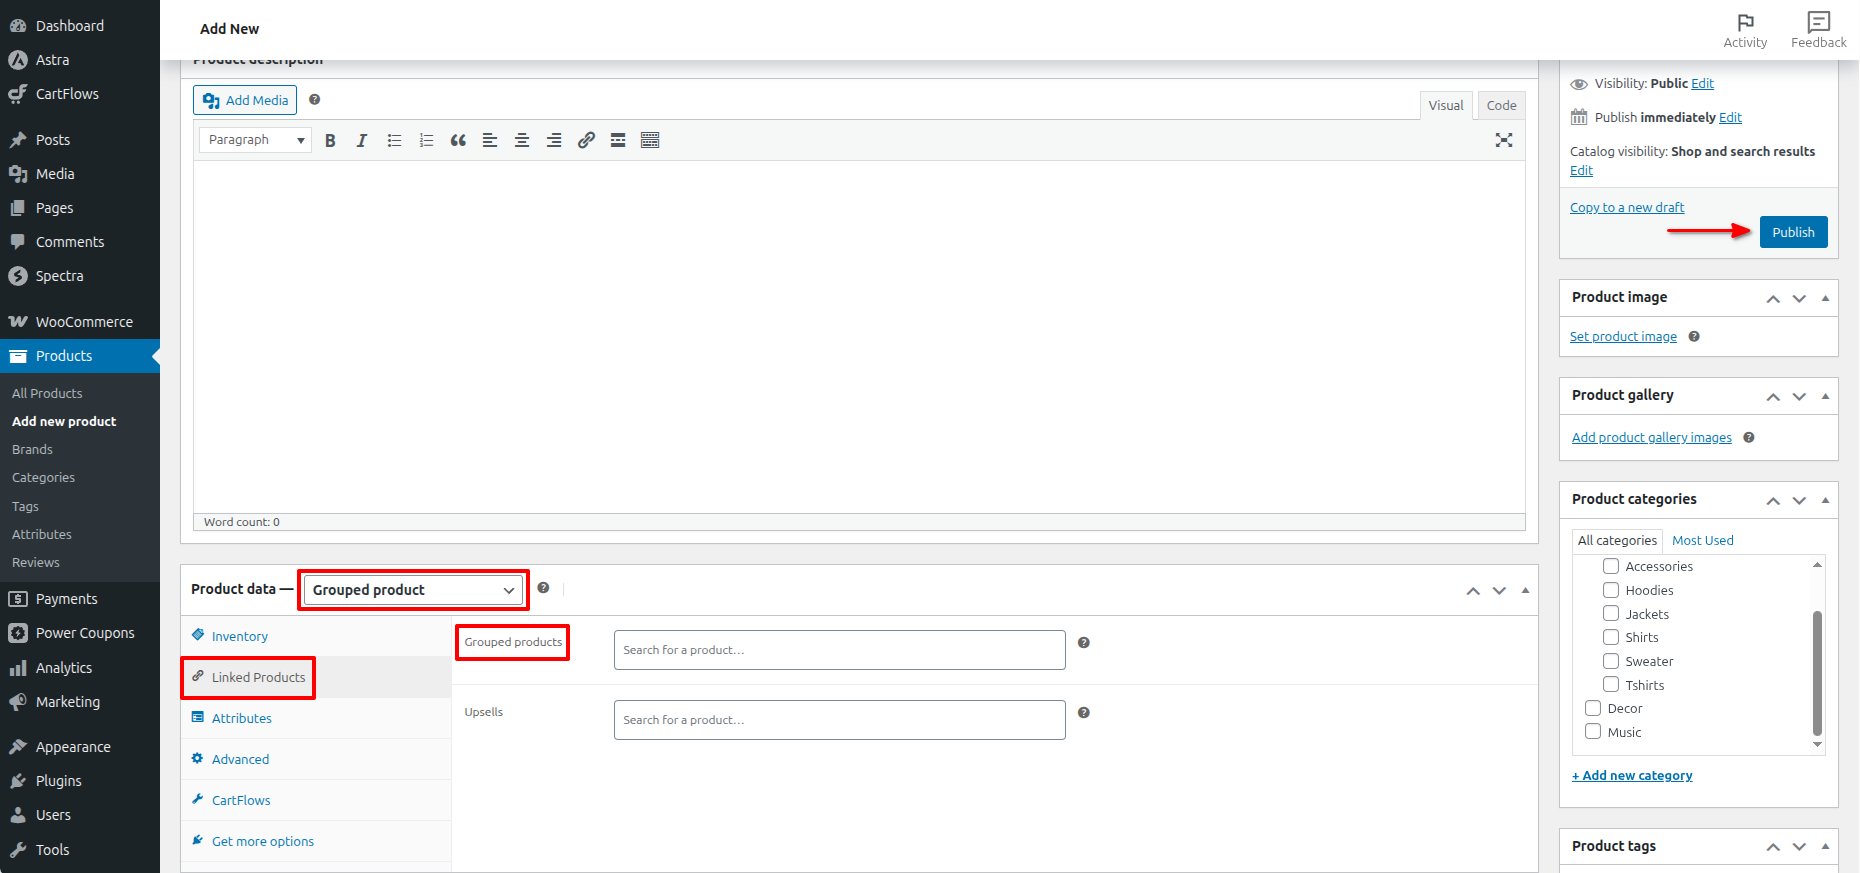The height and width of the screenshot is (873, 1860).
Task: Open the Inventory product data tab
Action: [316, 636]
